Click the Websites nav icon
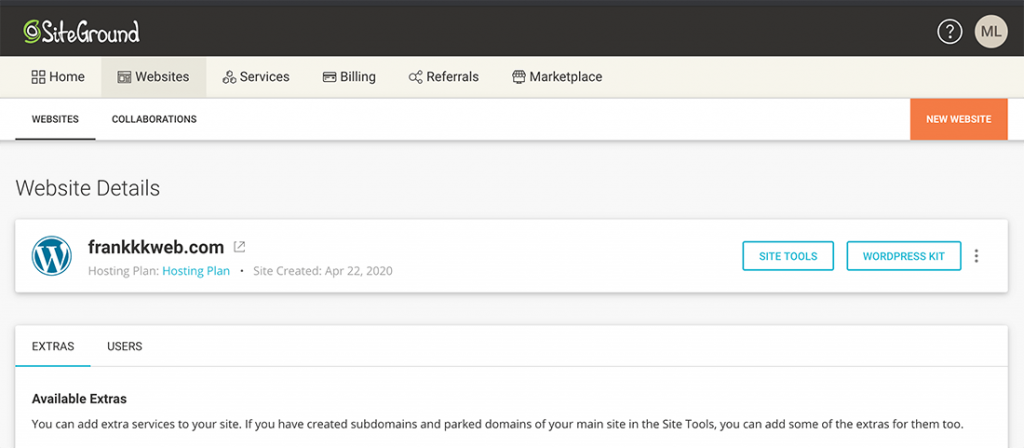The width and height of the screenshot is (1024, 448). (124, 77)
